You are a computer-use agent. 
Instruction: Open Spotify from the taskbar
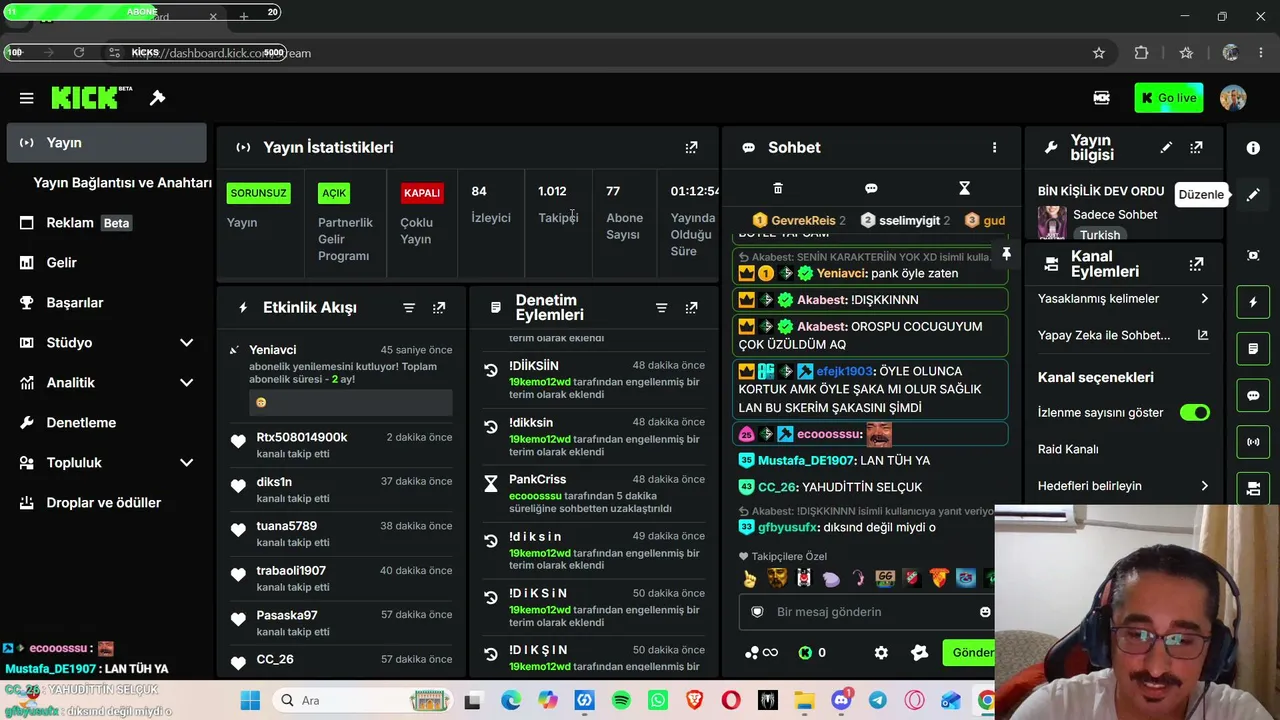point(621,701)
